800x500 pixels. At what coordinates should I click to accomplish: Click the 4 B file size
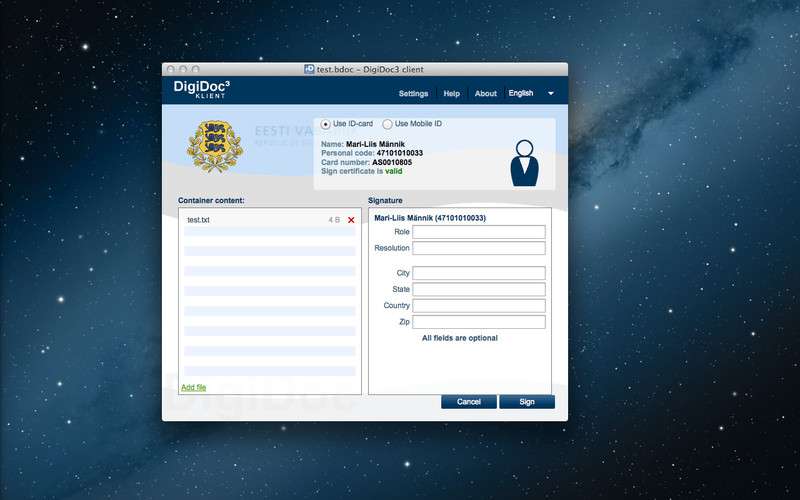click(334, 220)
